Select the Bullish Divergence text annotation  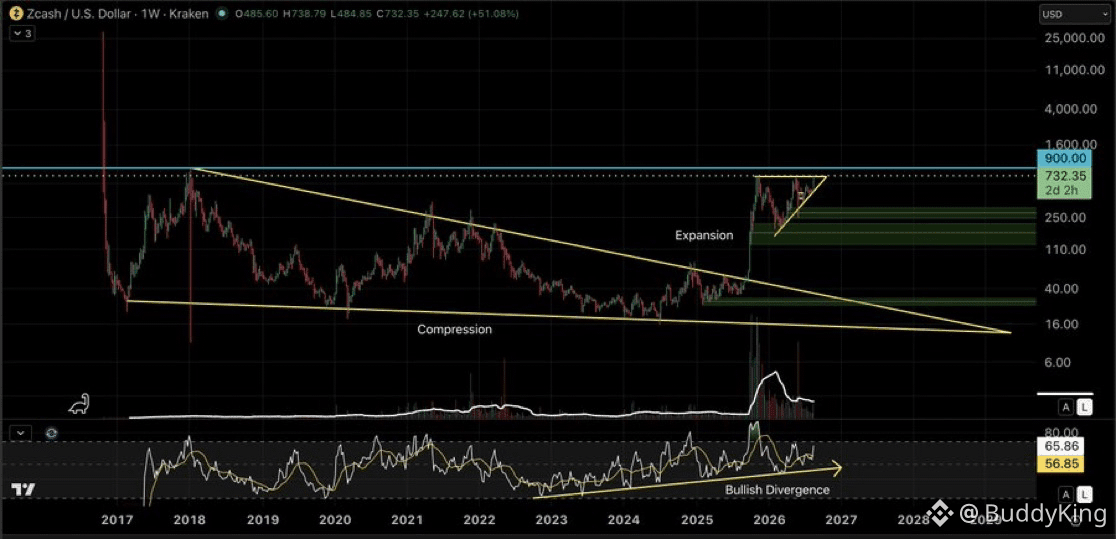(x=777, y=490)
